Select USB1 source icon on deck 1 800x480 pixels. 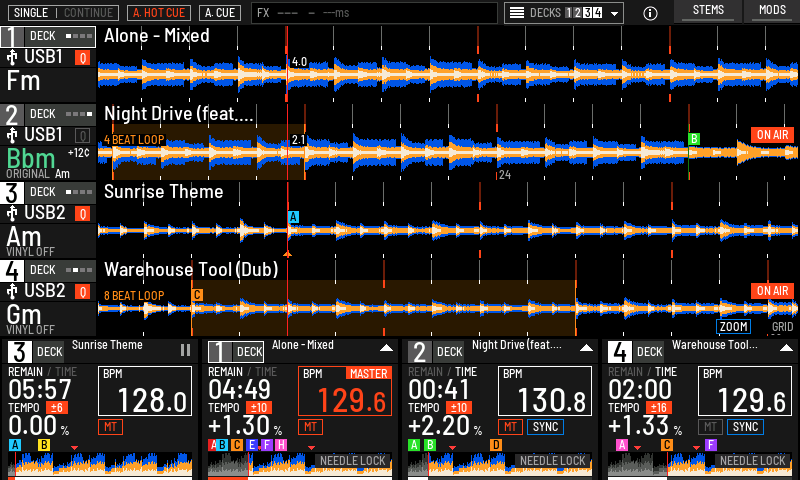pos(12,57)
